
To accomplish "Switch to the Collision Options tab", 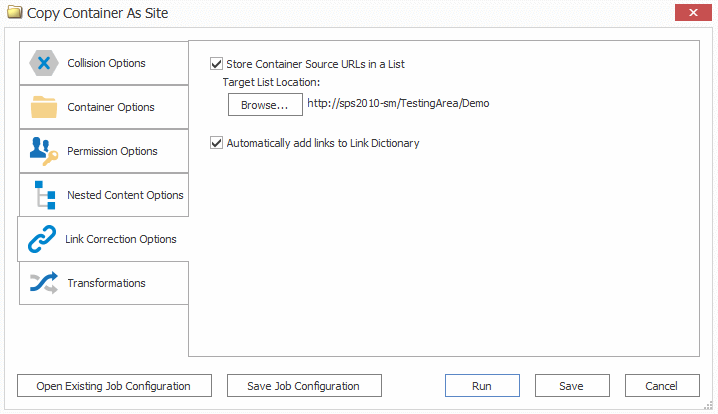I will (106, 63).
